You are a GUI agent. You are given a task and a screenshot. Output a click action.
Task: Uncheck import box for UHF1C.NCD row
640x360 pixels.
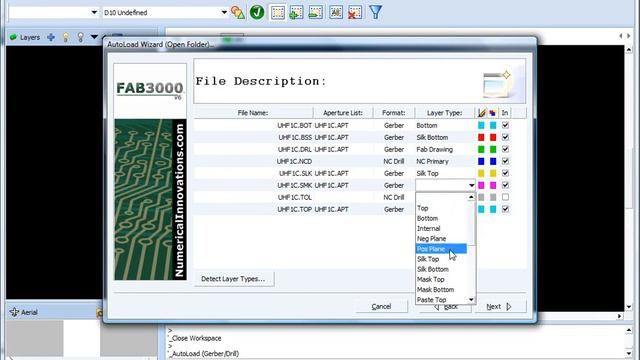[x=505, y=161]
